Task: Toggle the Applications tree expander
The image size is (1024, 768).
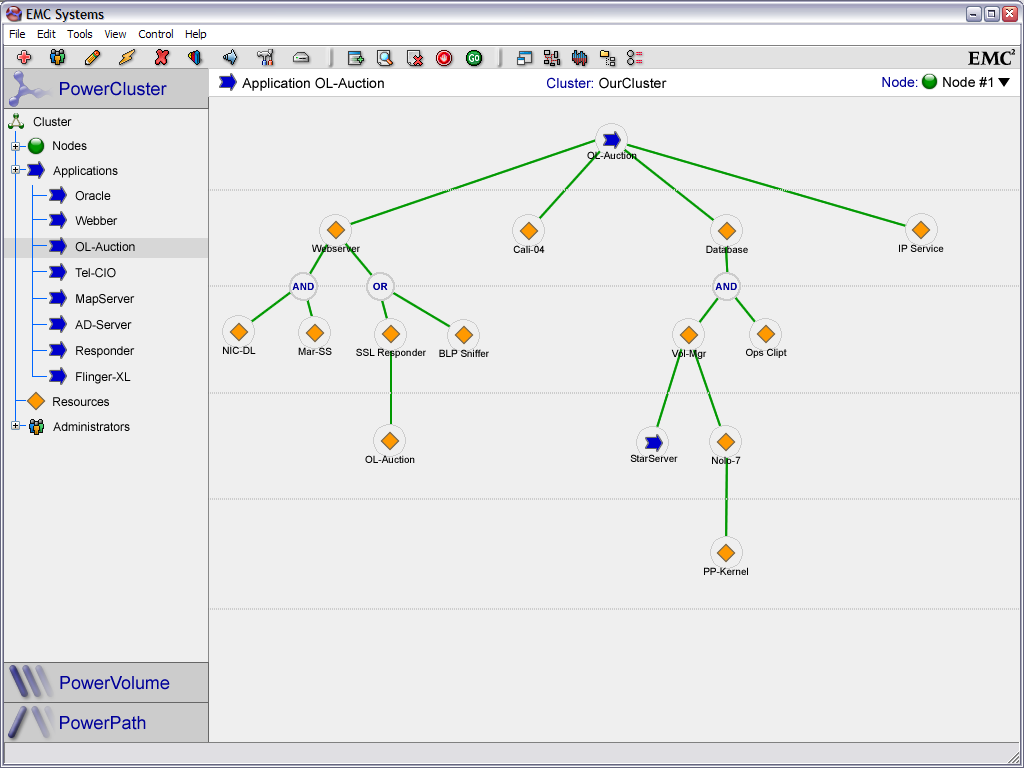Action: coord(16,170)
